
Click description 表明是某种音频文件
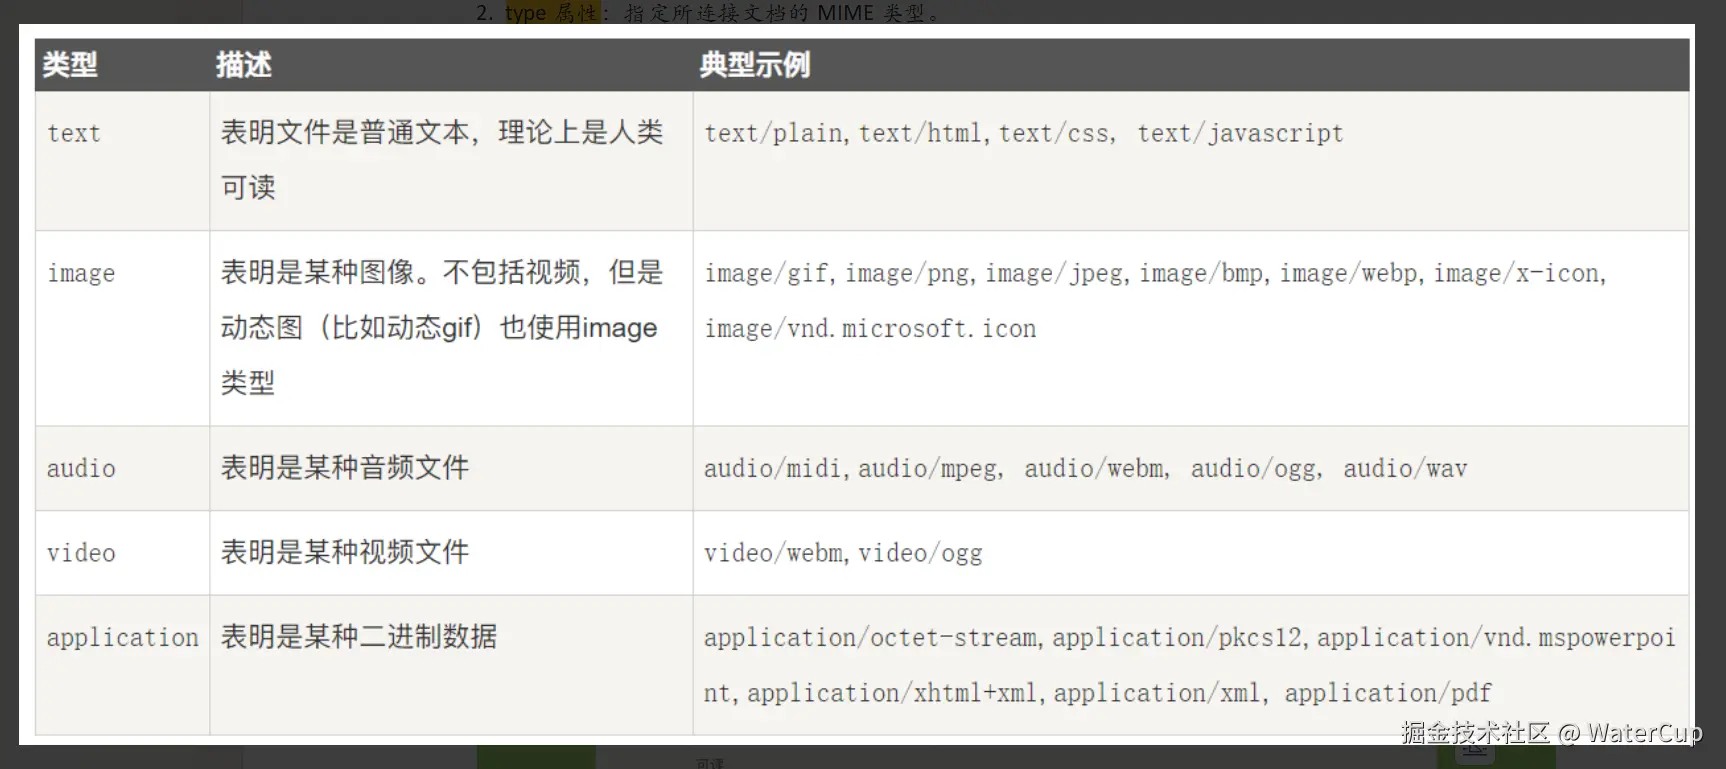tap(345, 468)
